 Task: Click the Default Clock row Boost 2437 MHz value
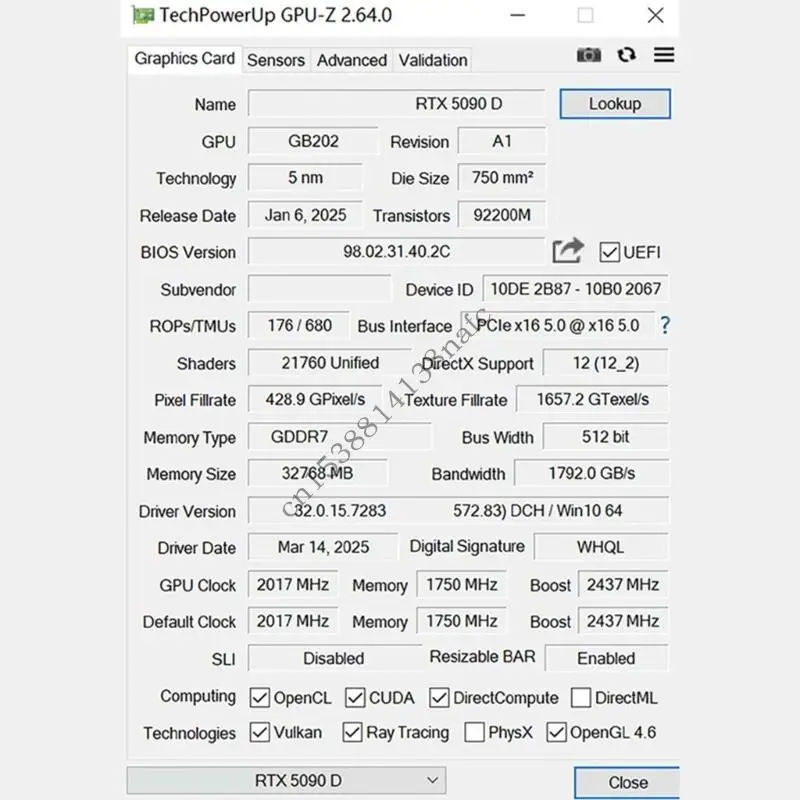coord(623,621)
